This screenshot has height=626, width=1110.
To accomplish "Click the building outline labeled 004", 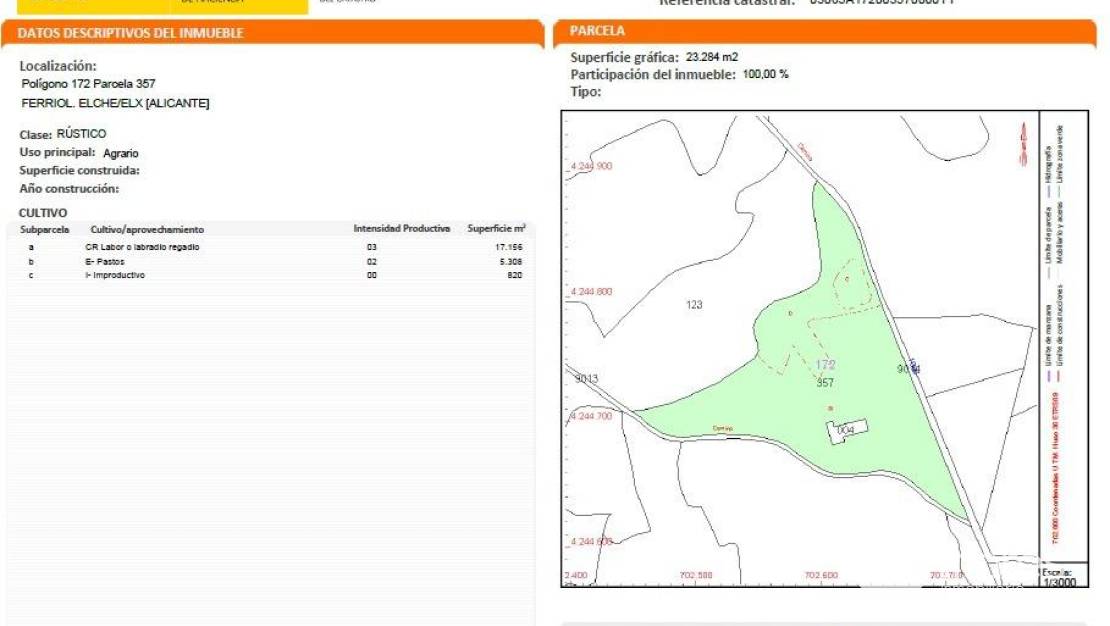I will click(x=846, y=430).
